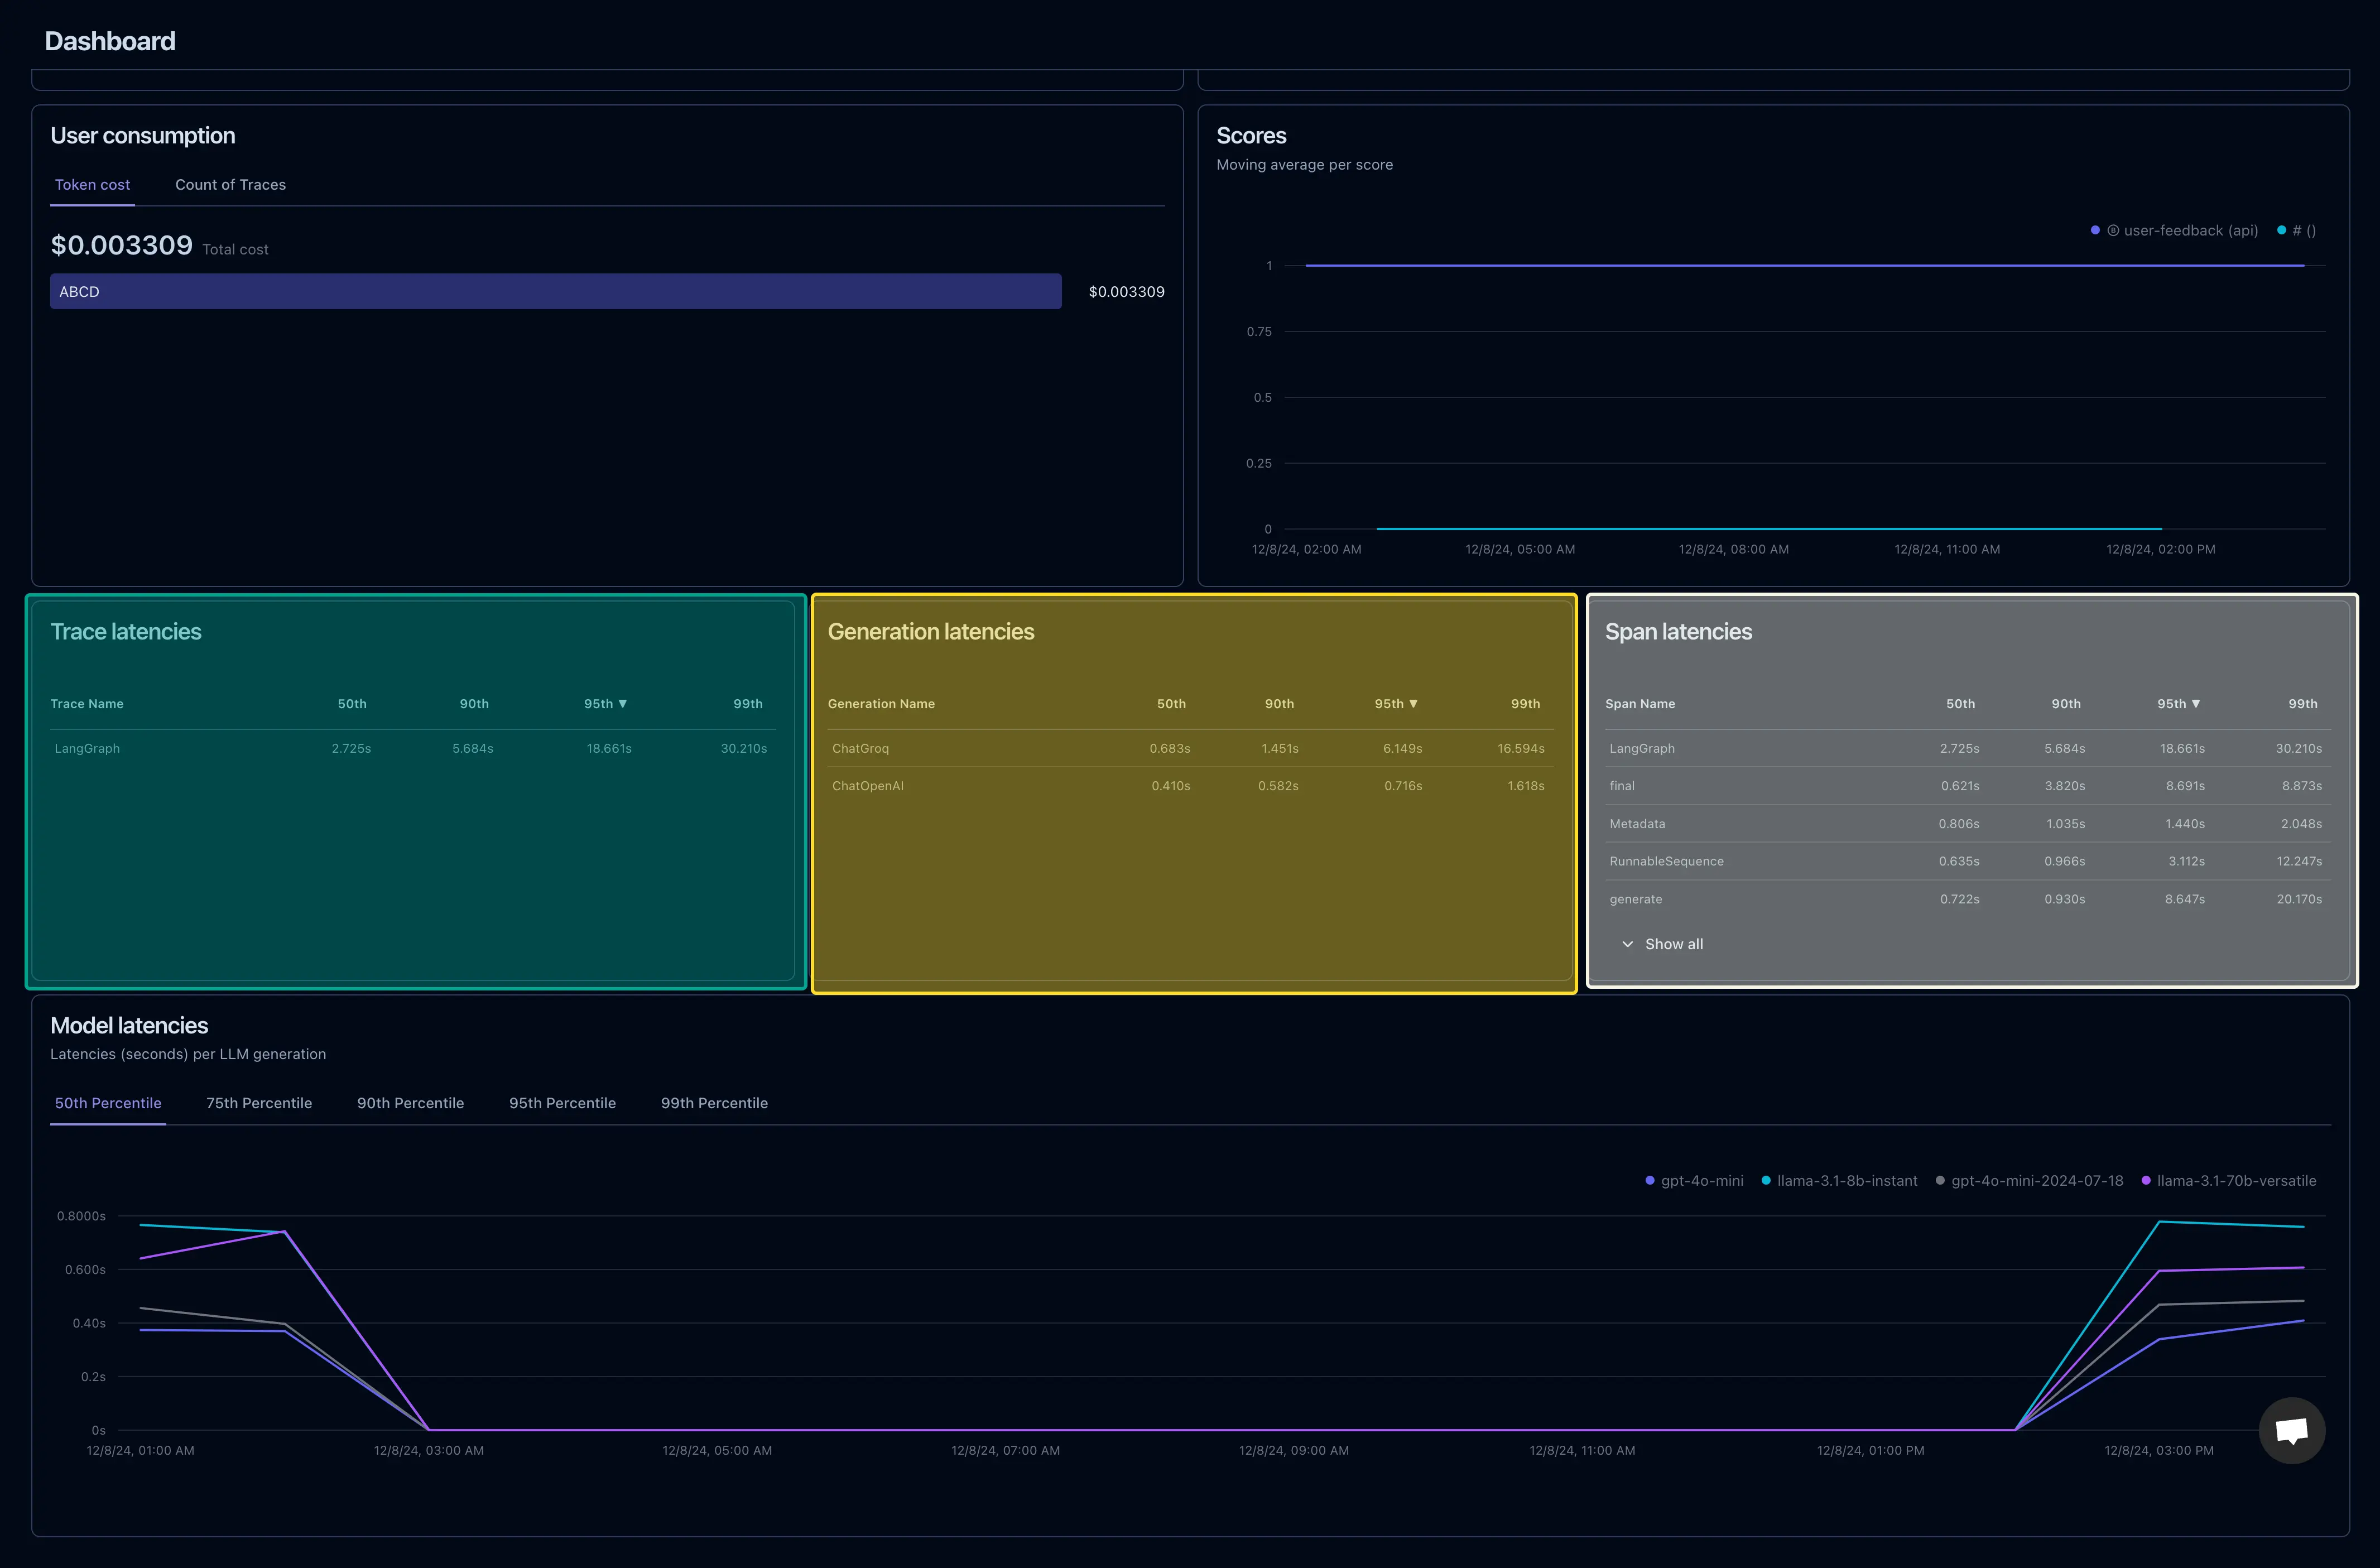
Task: Click the chevron icon beside Show all
Action: pos(1627,944)
